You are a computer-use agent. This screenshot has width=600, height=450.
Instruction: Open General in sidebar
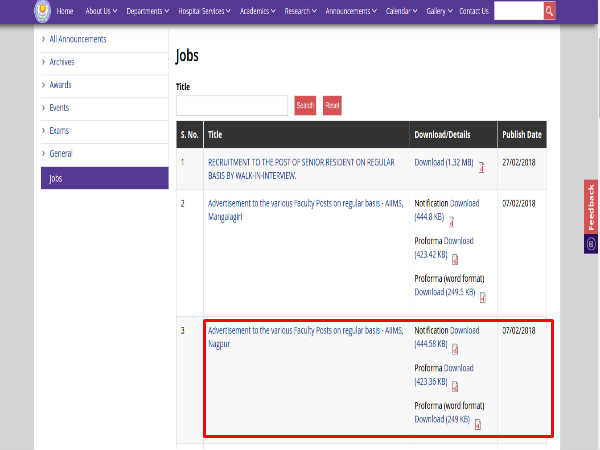(60, 153)
